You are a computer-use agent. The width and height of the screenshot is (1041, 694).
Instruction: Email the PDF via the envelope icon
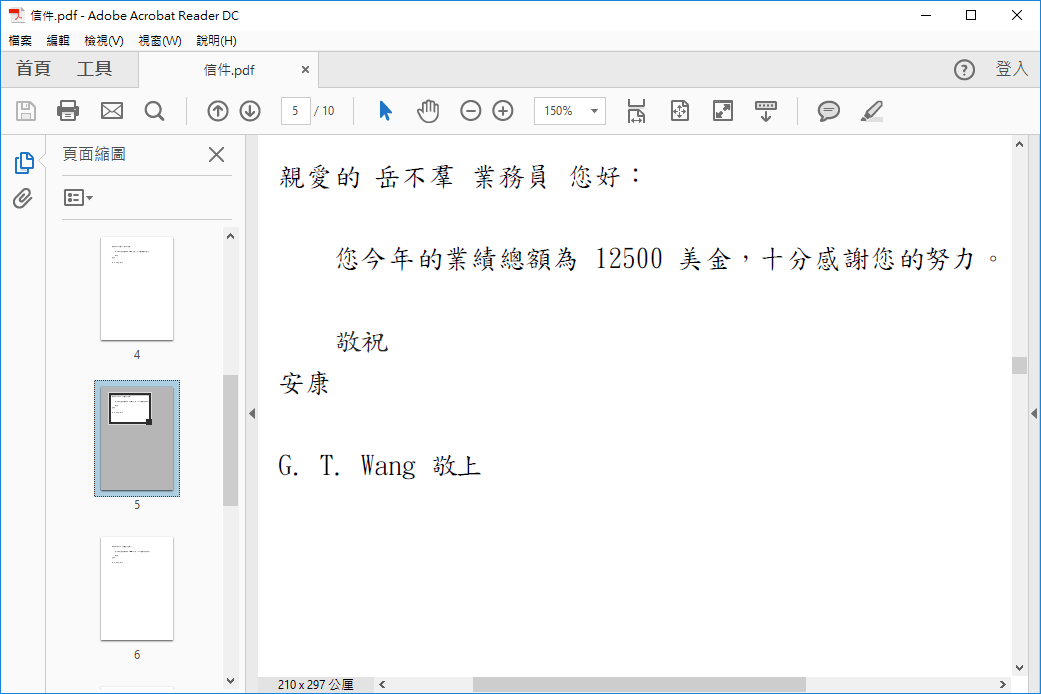(111, 111)
